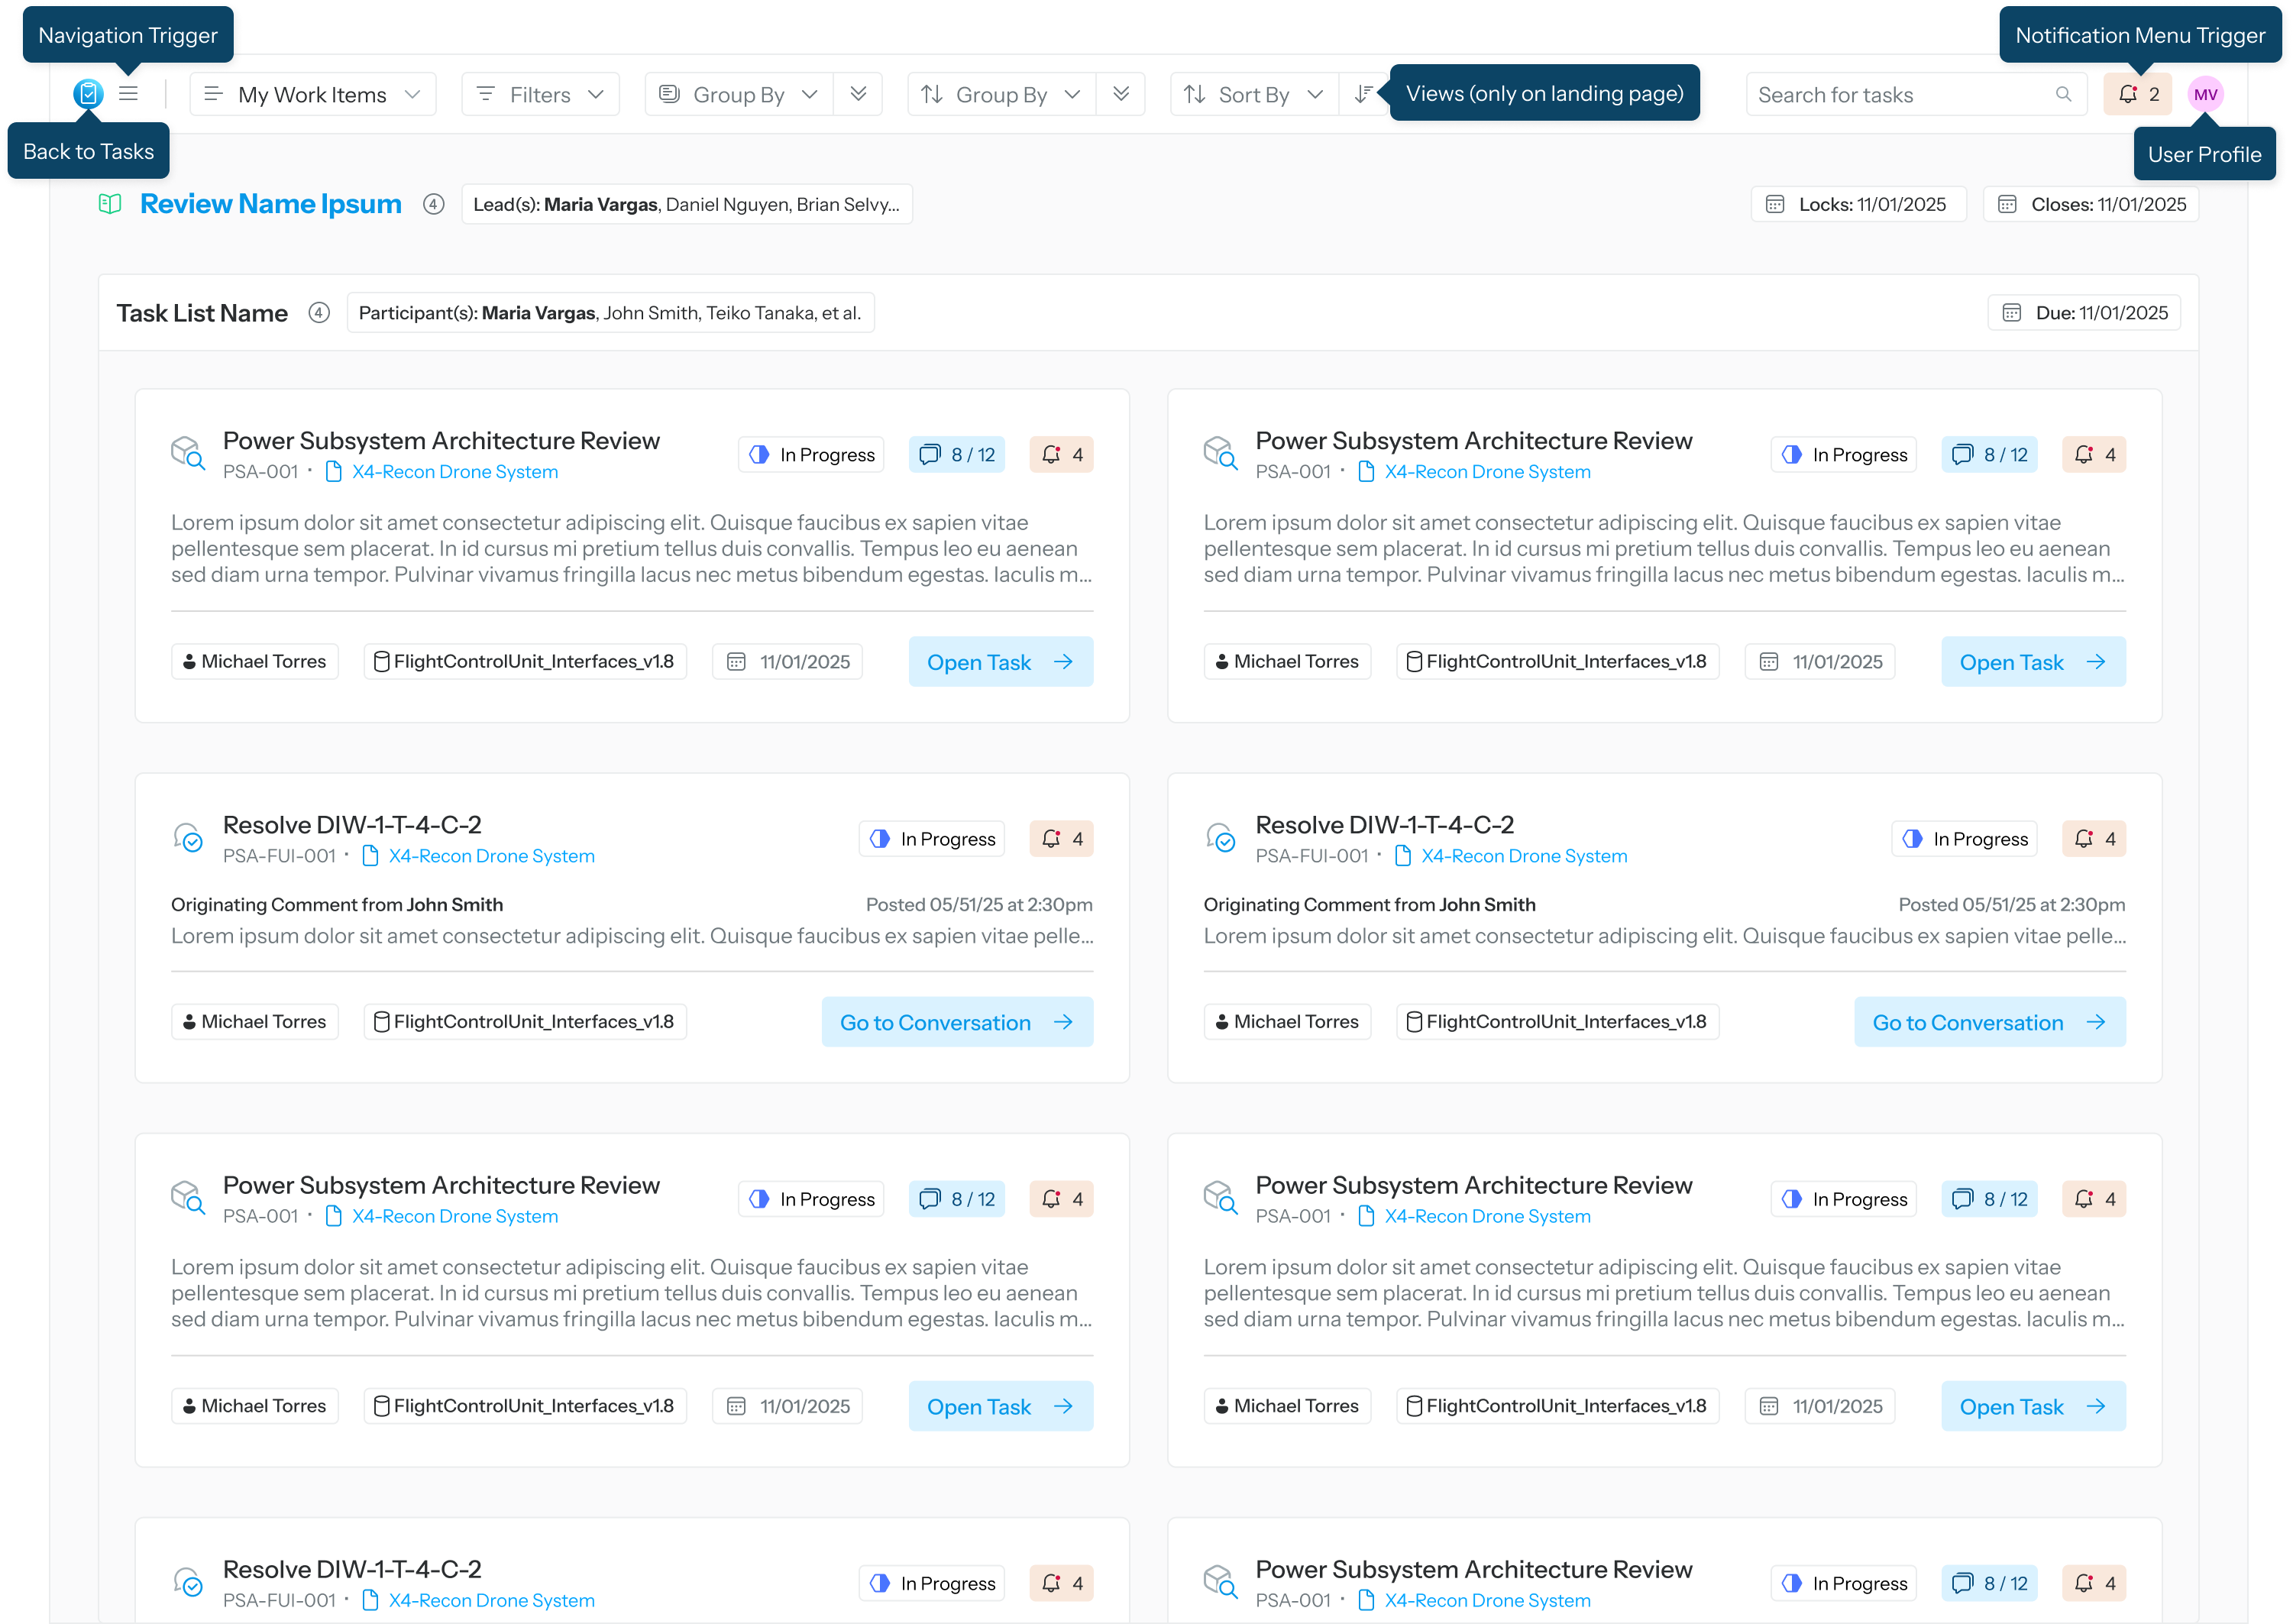Click the sort direction icon beside Sort By

point(1363,93)
